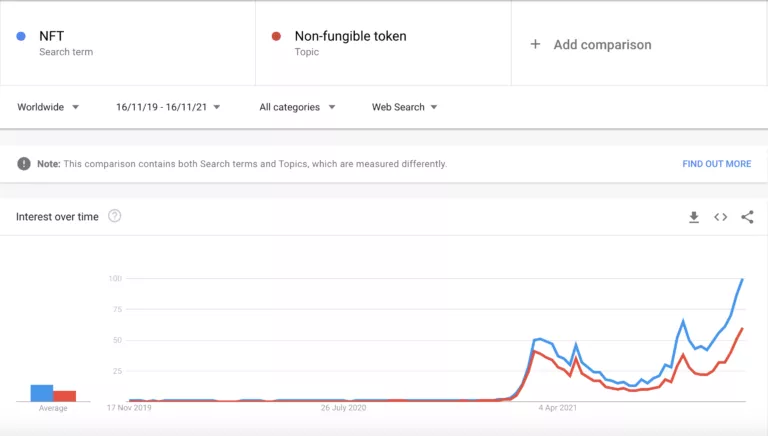This screenshot has width=768, height=436.
Task: Click the plus icon to add comparison
Action: [535, 44]
